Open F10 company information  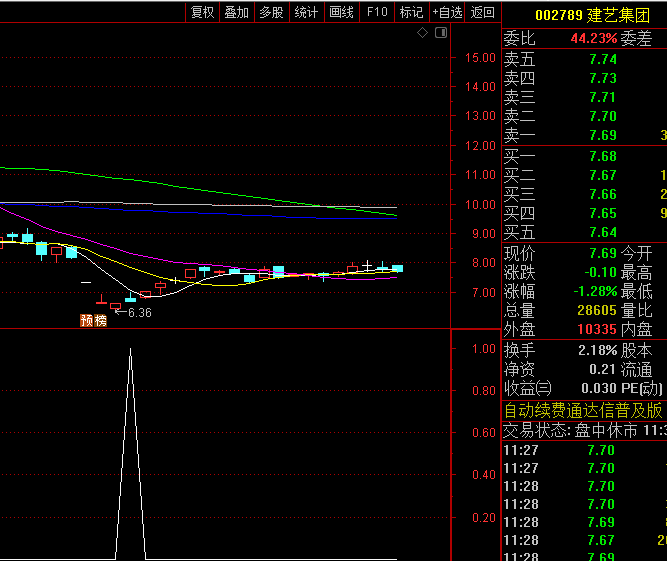click(377, 12)
